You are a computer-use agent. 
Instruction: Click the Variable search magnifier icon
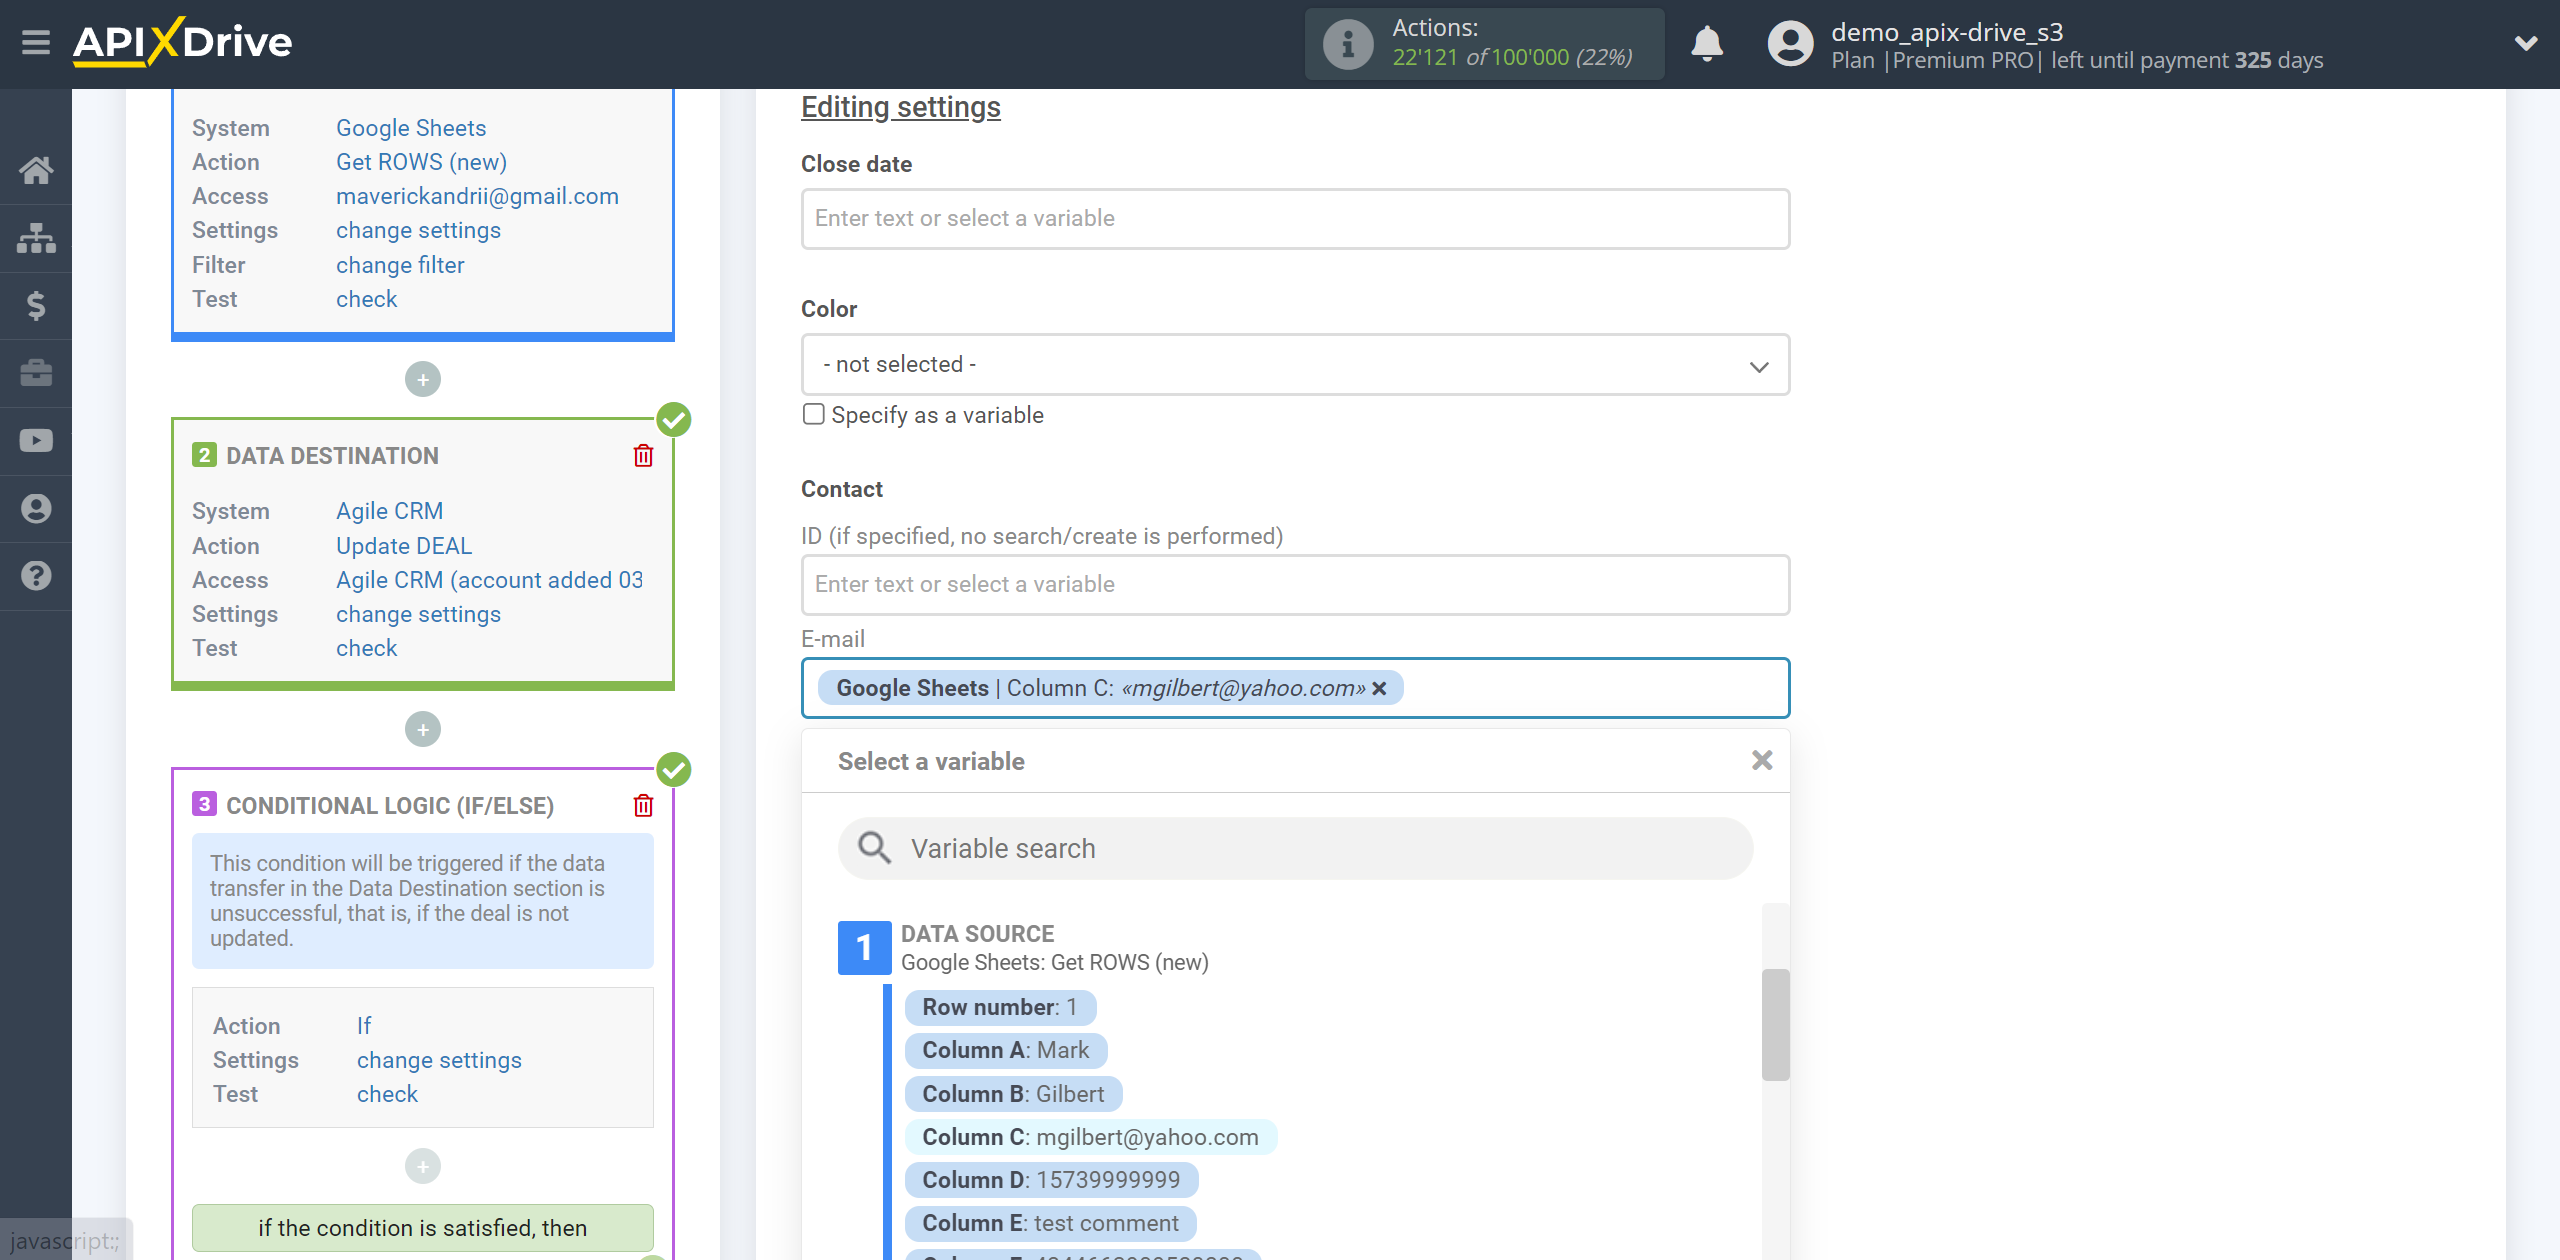tap(874, 848)
